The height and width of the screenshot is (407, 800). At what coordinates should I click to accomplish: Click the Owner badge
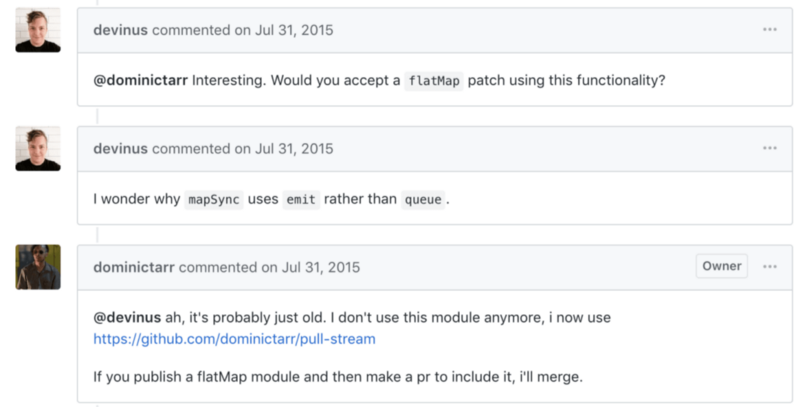(x=721, y=266)
